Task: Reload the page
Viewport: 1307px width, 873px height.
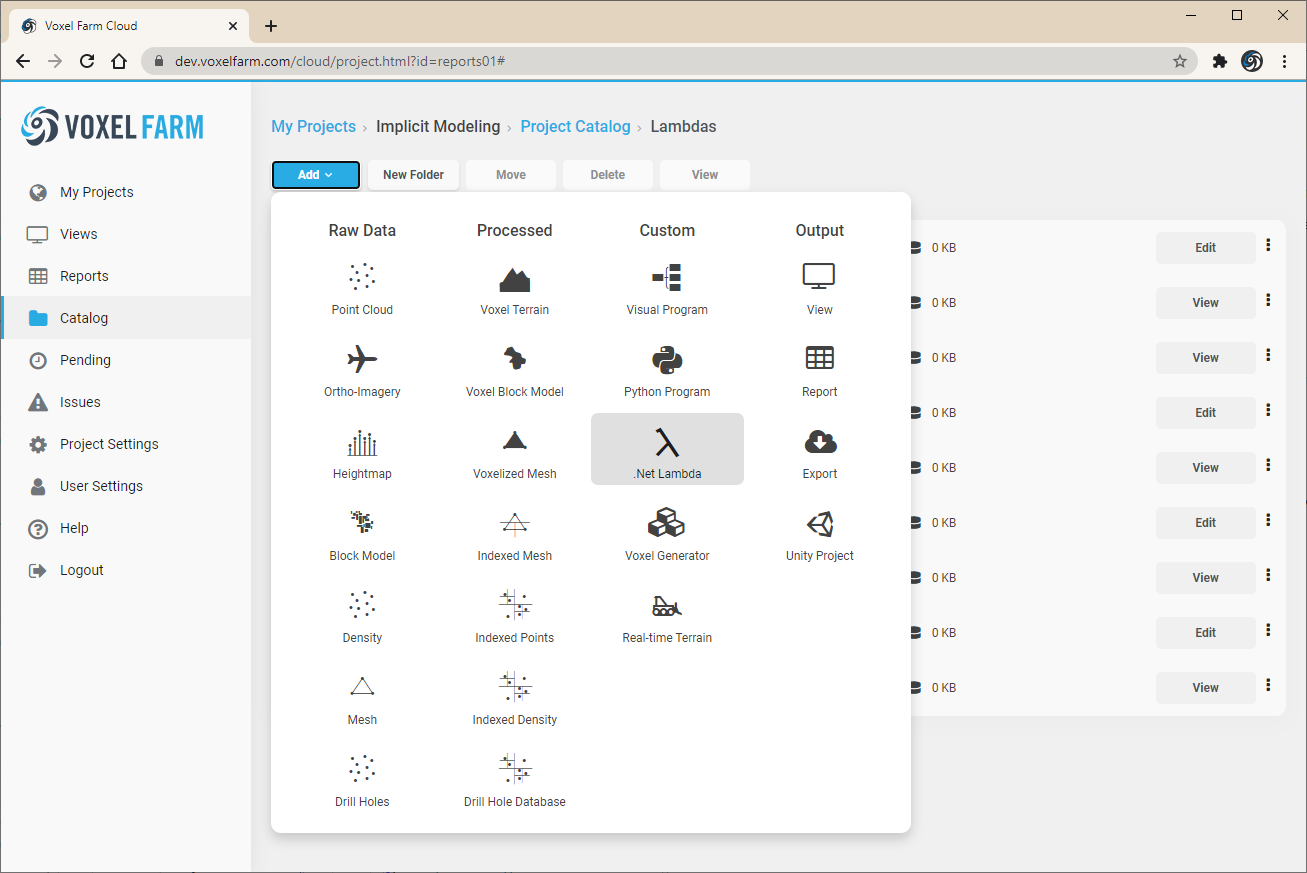Action: pos(87,61)
